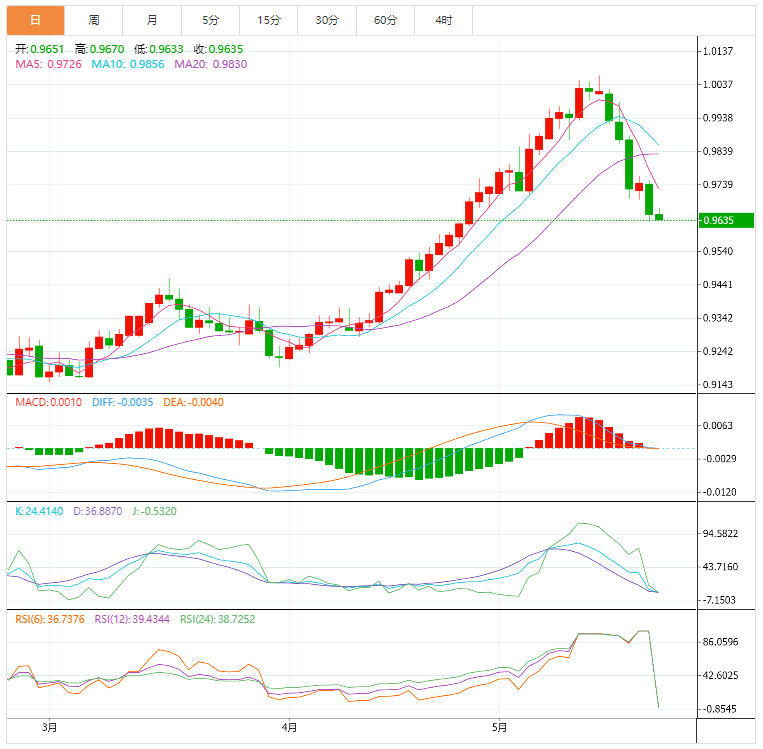Image resolution: width=763 pixels, height=749 pixels.
Task: Click the 43.7160 KDJ axis label
Action: (x=721, y=567)
